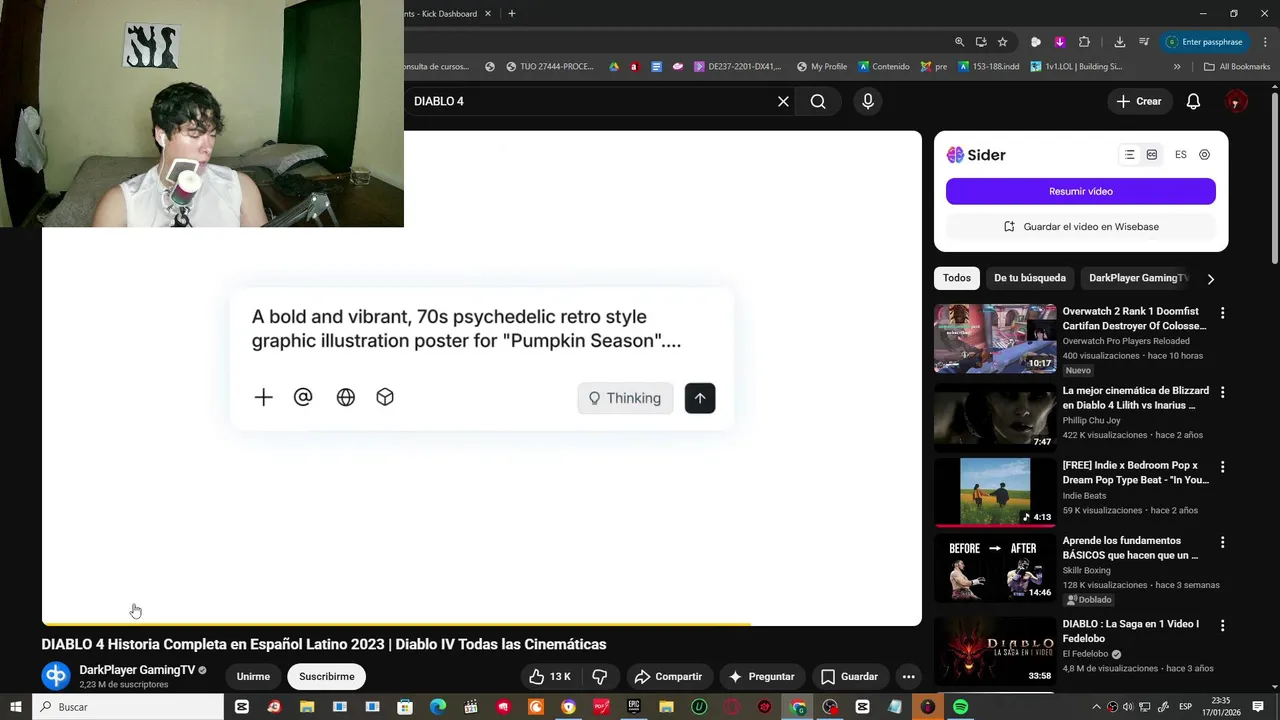The image size is (1280, 720).
Task: Select the Todos filter chip
Action: click(x=957, y=278)
